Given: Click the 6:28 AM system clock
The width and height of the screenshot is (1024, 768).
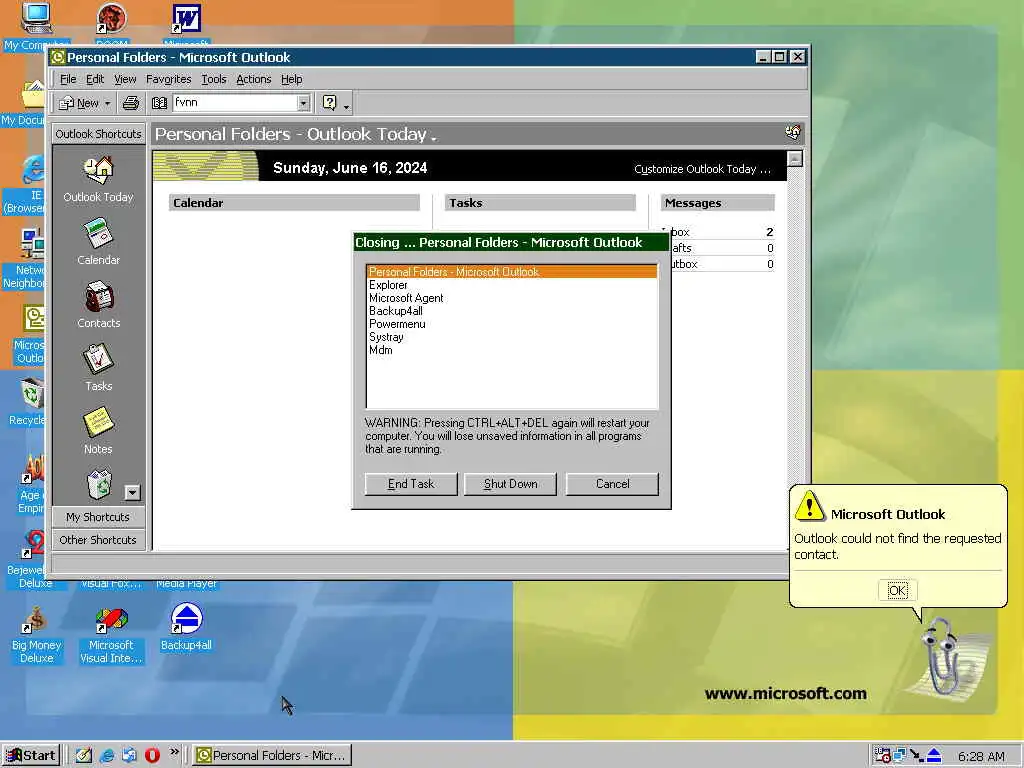Looking at the screenshot, I should click(981, 756).
